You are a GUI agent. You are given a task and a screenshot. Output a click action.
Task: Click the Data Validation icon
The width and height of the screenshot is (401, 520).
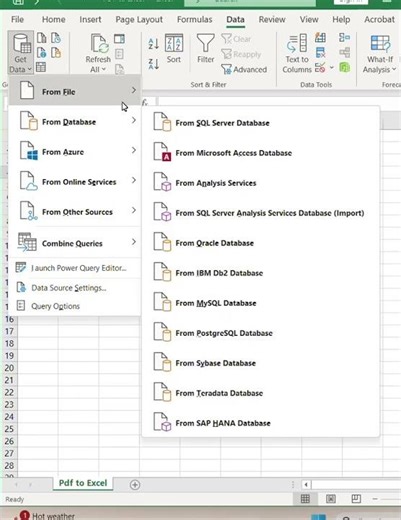(x=320, y=67)
